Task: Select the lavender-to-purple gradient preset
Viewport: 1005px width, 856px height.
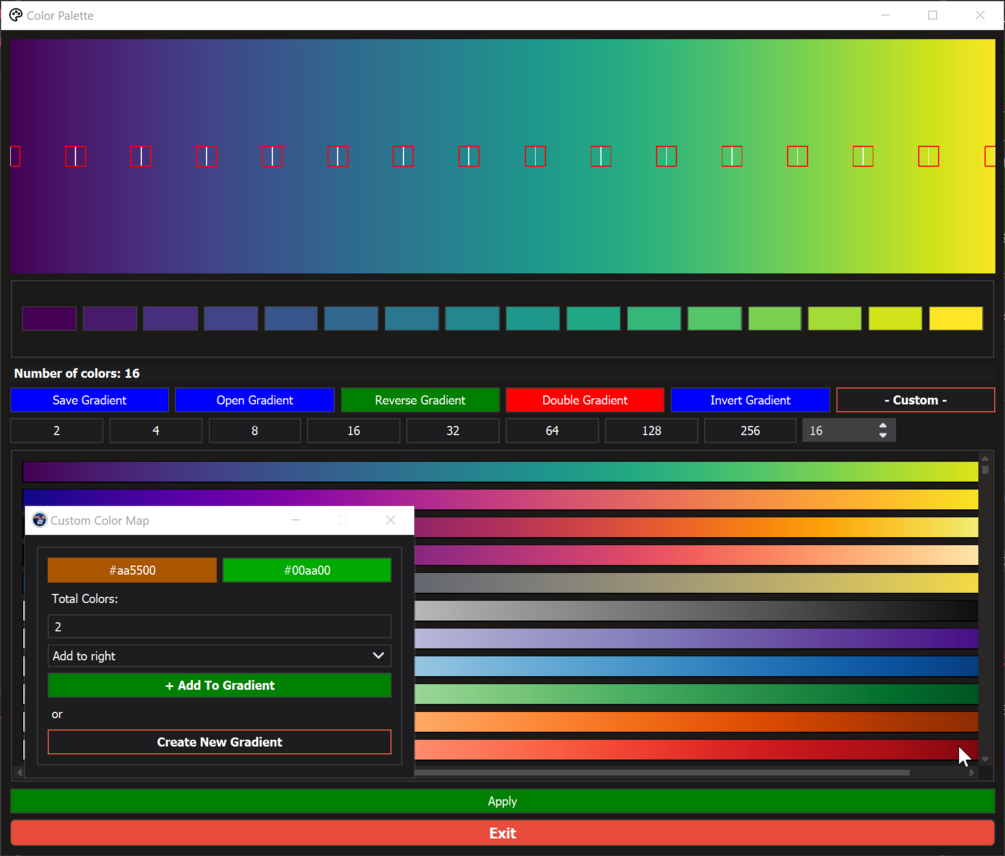Action: coord(696,638)
